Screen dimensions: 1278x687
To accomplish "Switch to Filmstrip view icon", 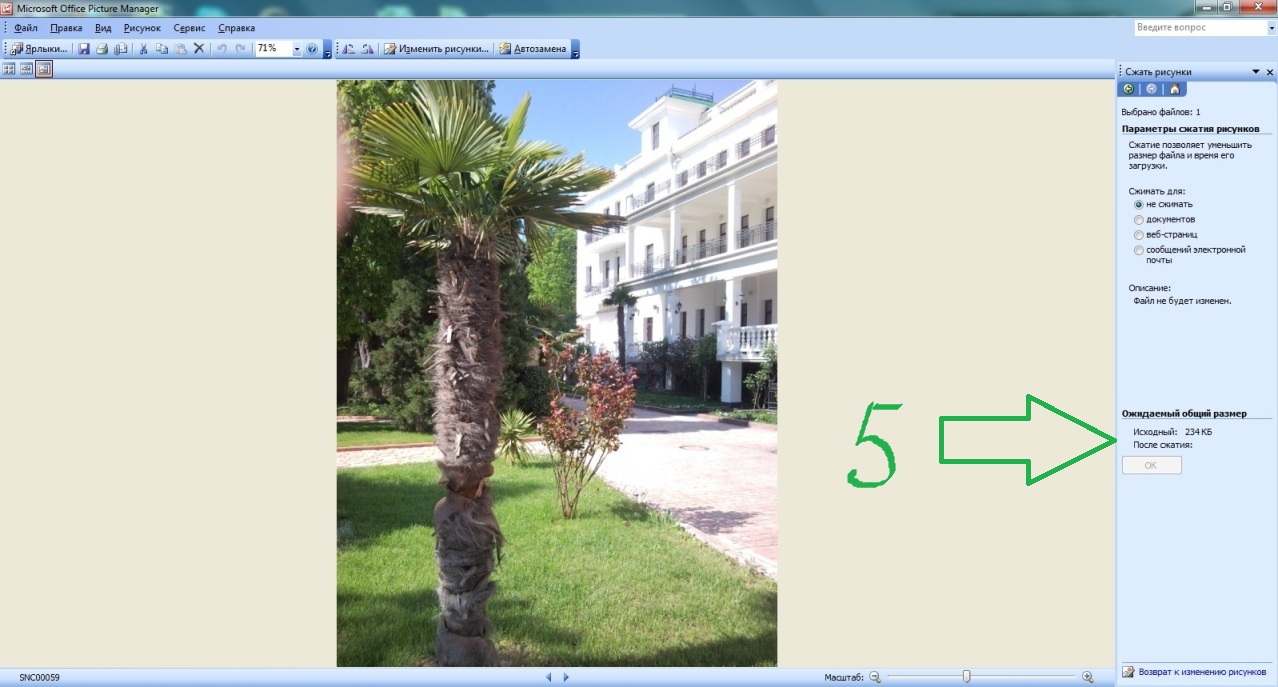I will (27, 69).
